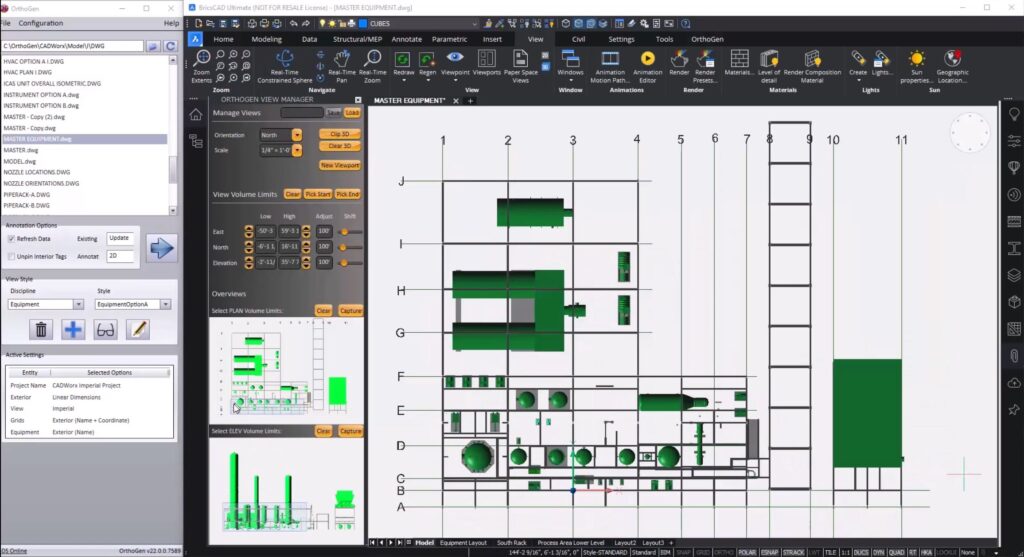Click the trash can delete icon

(41, 329)
